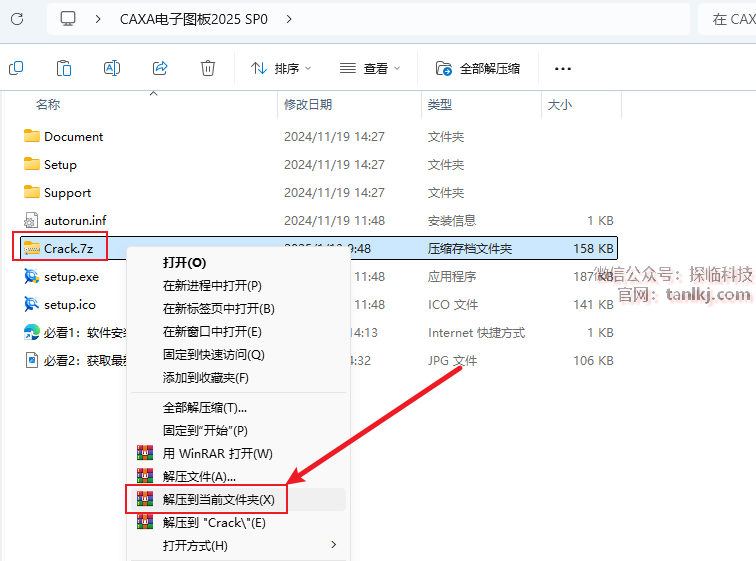The image size is (756, 561).
Task: Click the 2024/11/19 11:48 date of autorun.inf
Action: pos(334,221)
